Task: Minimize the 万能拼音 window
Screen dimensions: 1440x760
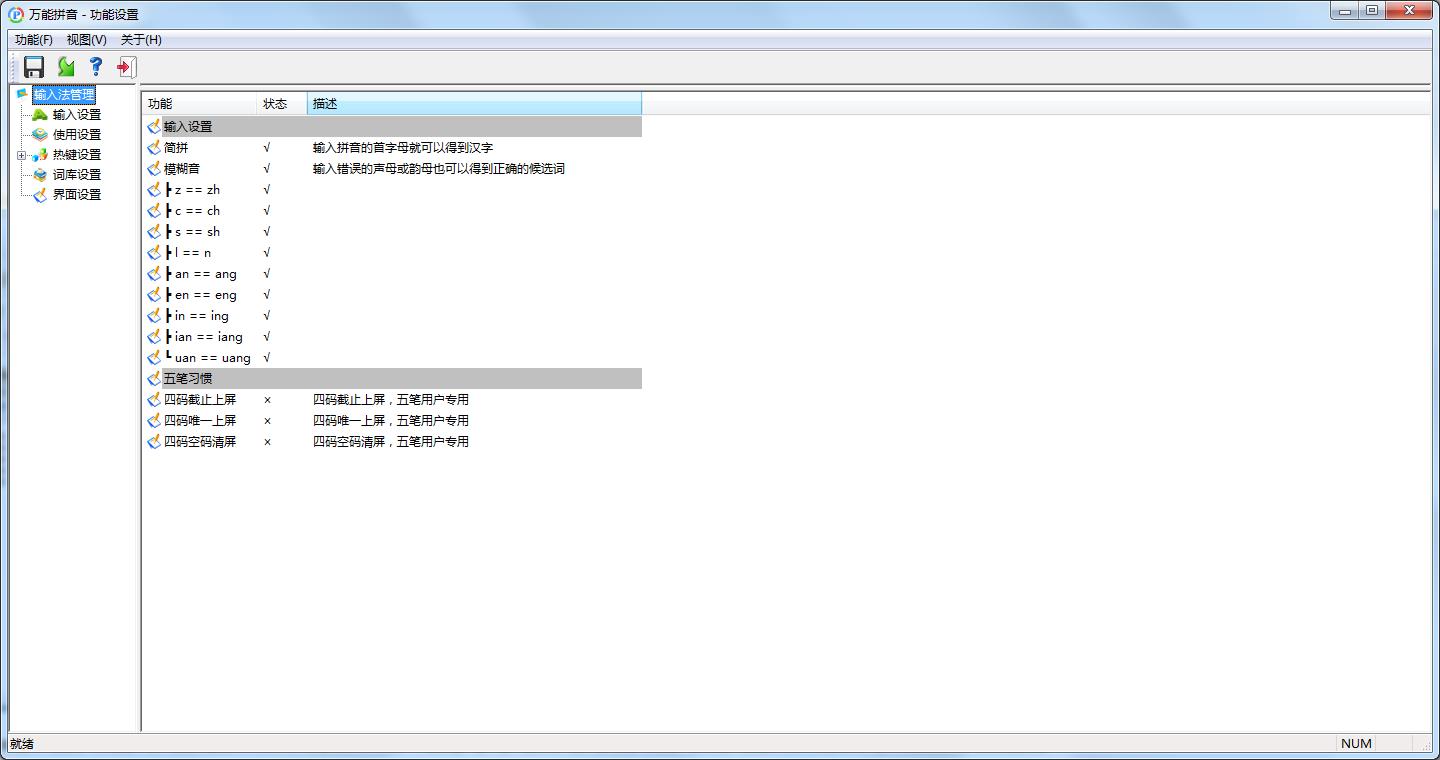Action: [1344, 10]
